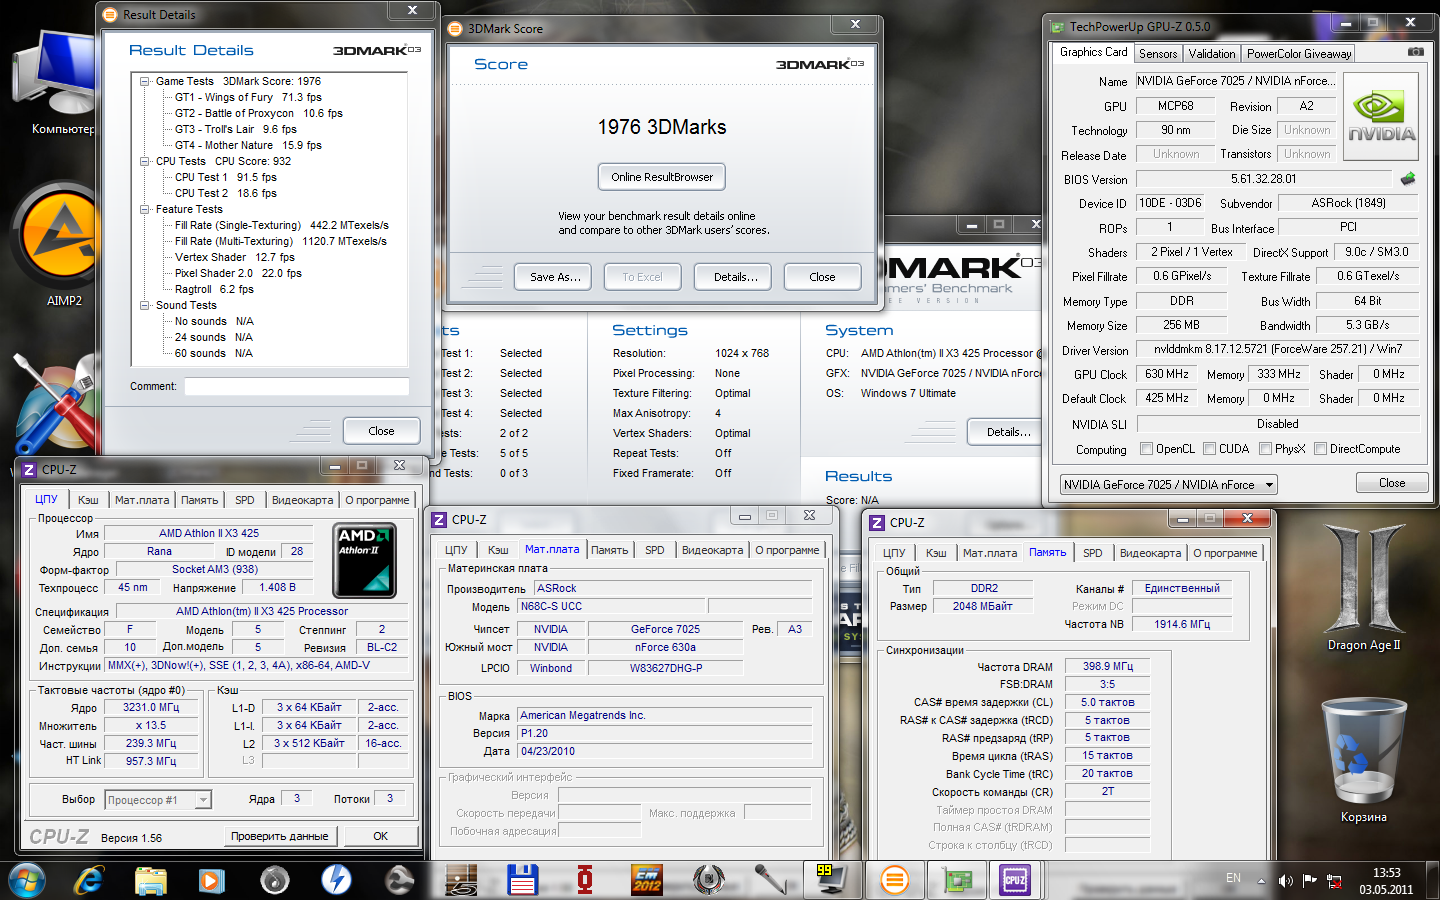Click the Online ResultBrowser button

(662, 177)
